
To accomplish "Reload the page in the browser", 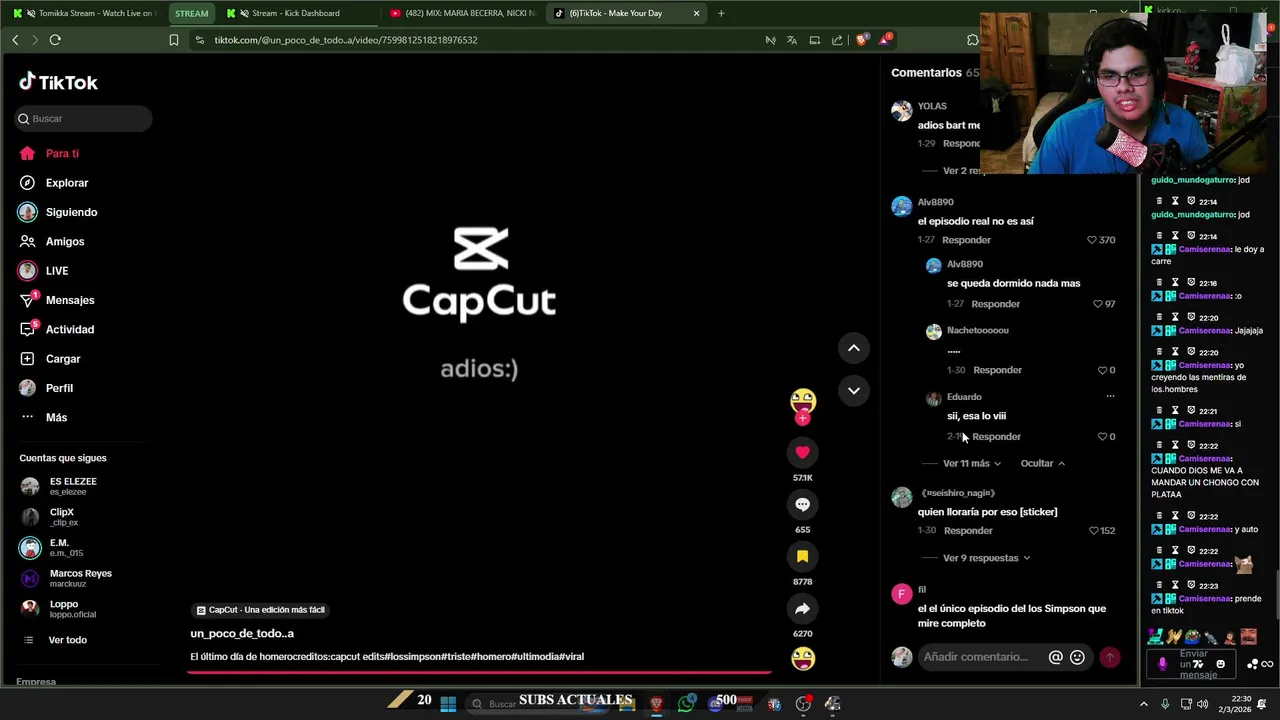I will tap(55, 40).
